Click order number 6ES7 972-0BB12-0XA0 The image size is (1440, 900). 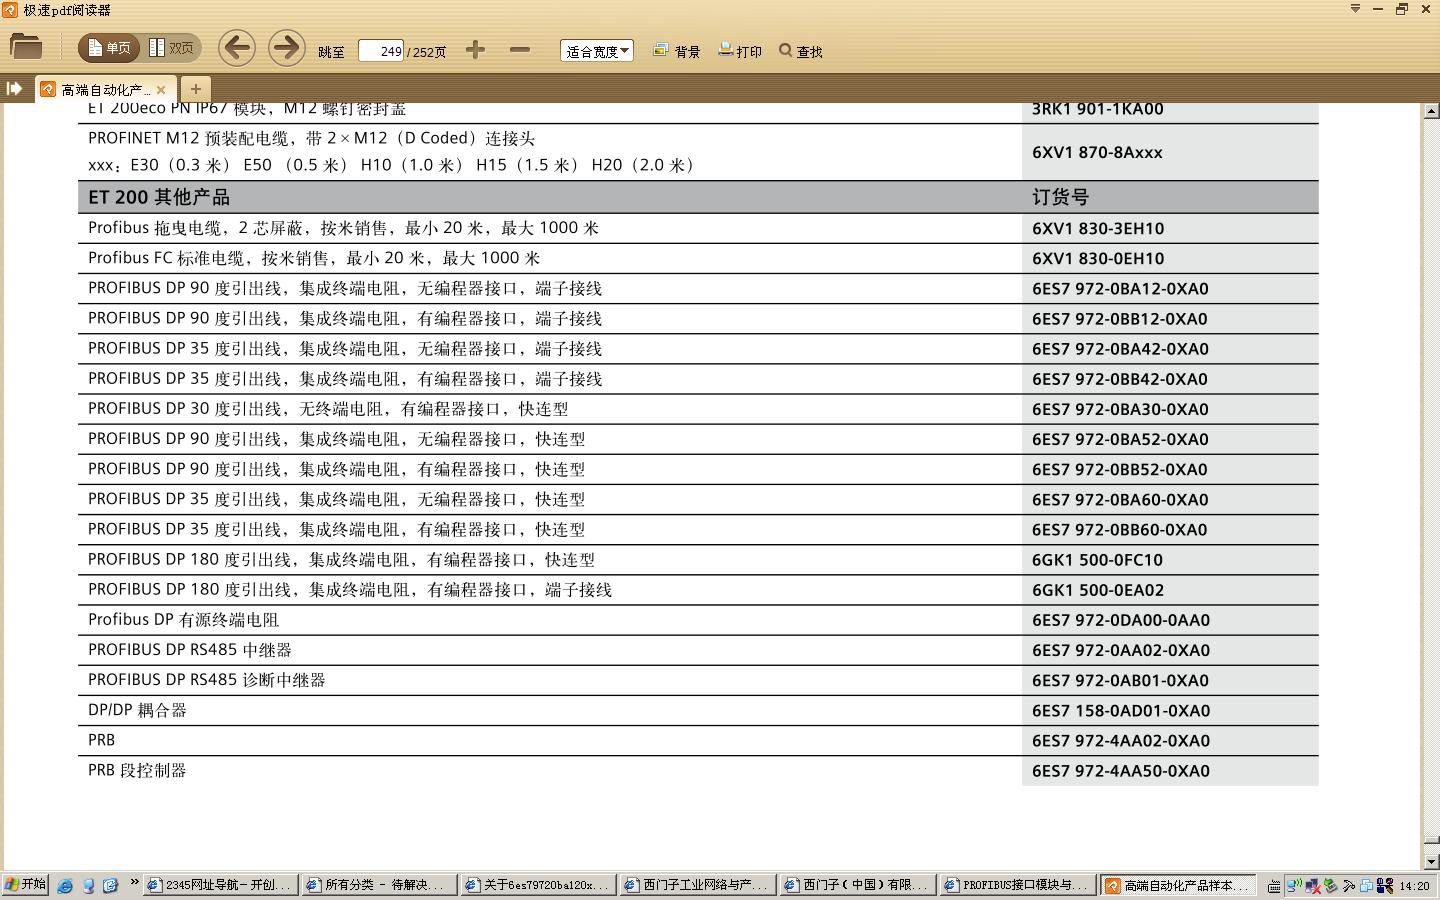[1120, 319]
